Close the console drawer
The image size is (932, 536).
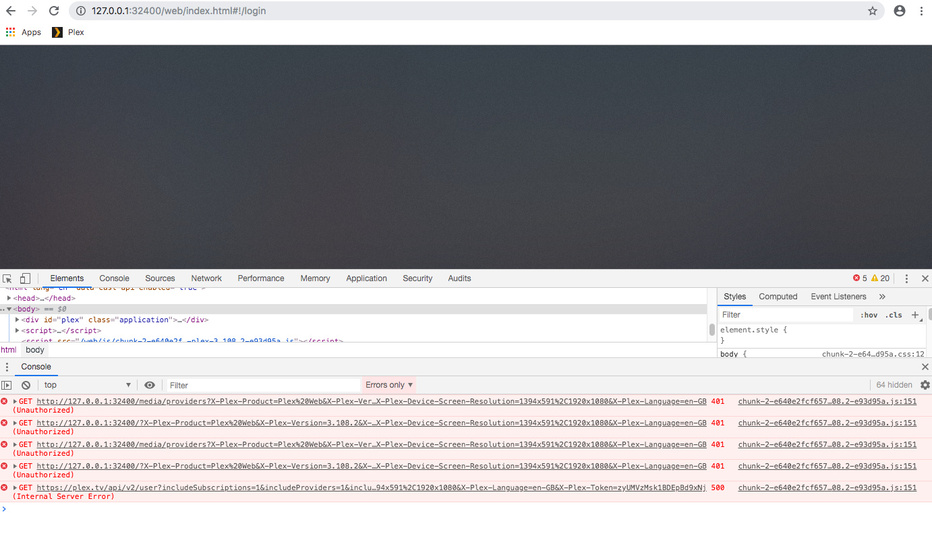pyautogui.click(x=925, y=367)
